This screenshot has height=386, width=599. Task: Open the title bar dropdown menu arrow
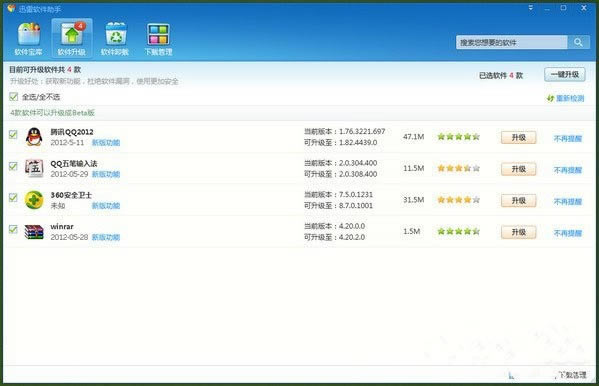point(531,8)
